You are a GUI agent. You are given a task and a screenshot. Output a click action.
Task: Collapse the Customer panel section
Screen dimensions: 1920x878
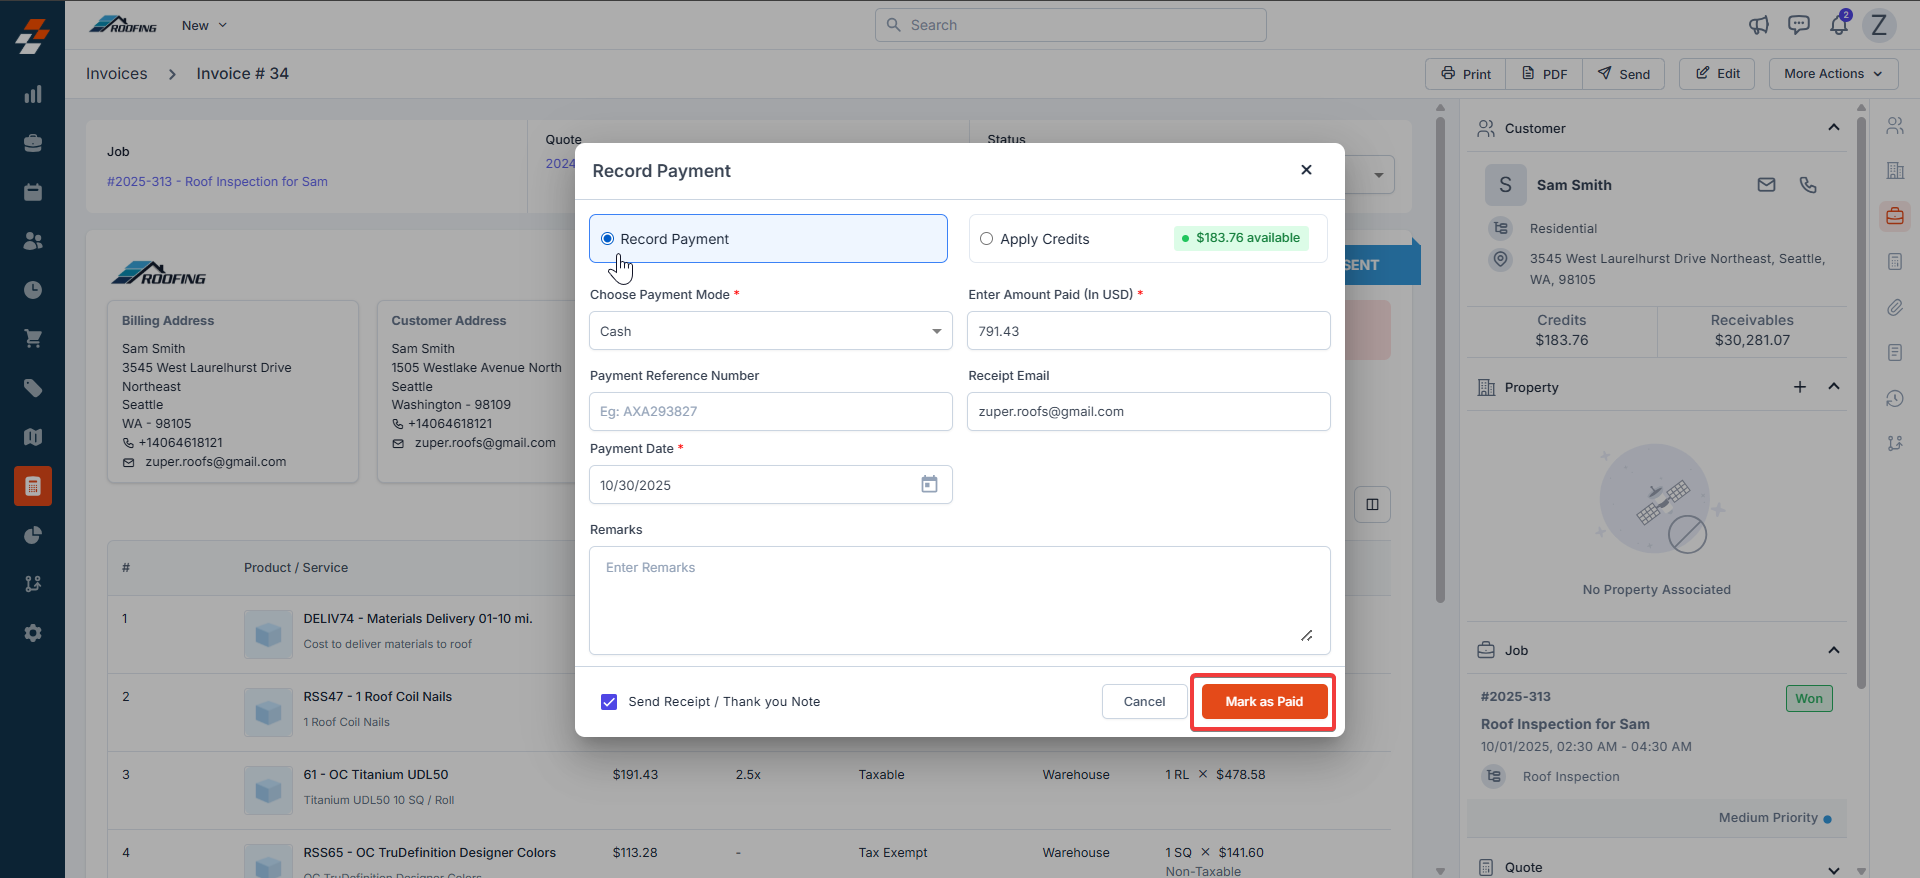pyautogui.click(x=1834, y=128)
